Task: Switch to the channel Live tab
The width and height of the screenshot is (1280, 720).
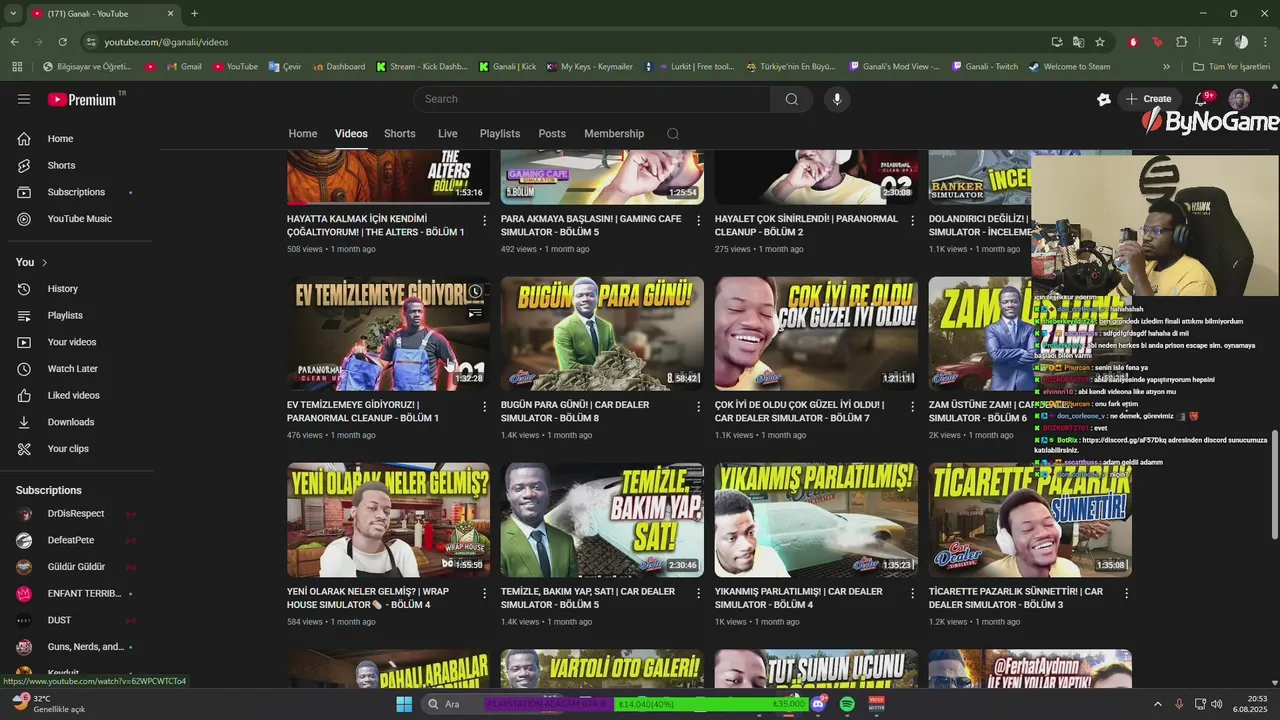Action: 448,134
